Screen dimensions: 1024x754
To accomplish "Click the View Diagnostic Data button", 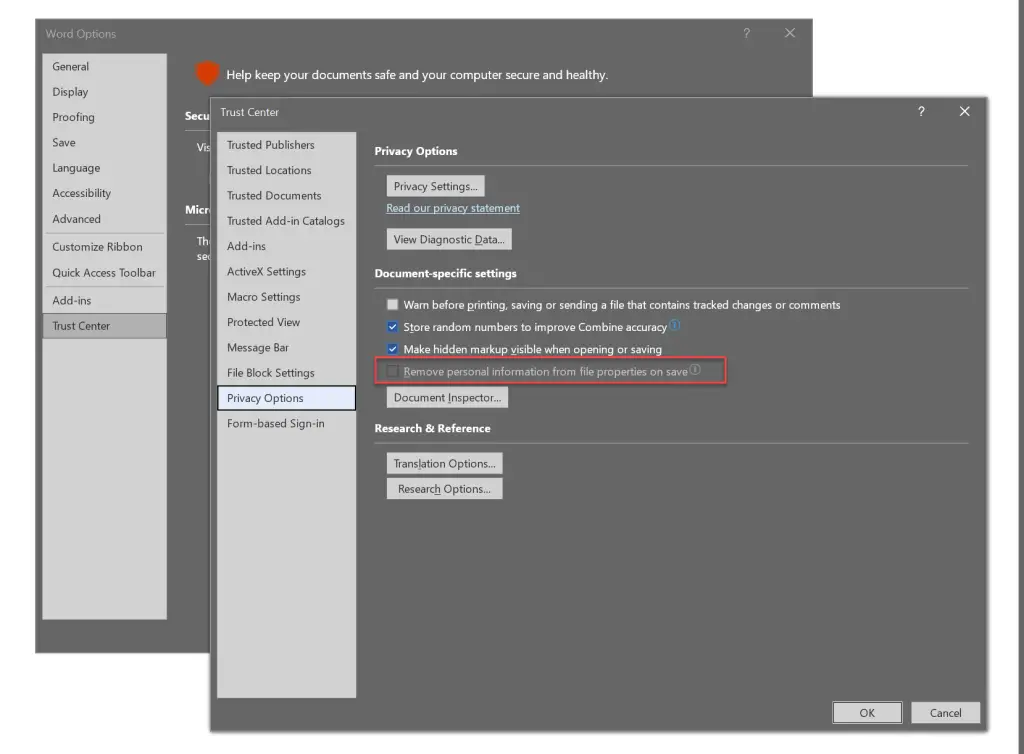I will (449, 239).
